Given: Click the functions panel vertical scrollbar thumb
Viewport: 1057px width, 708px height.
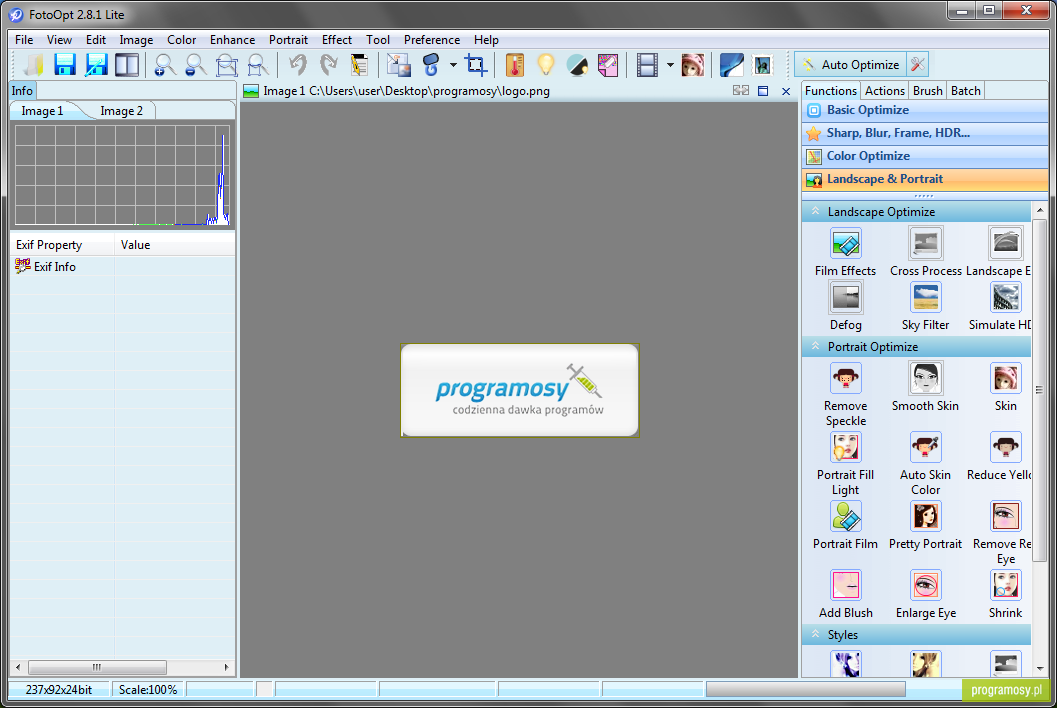Looking at the screenshot, I should 1039,390.
